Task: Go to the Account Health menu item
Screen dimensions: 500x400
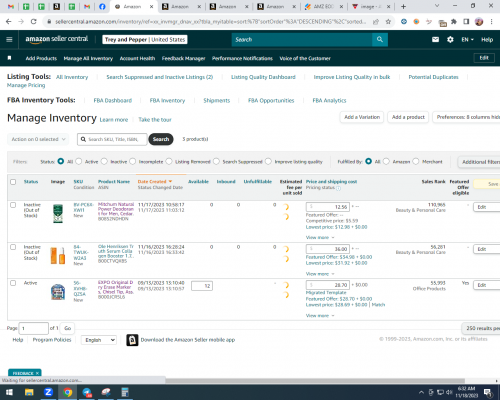Action: [x=137, y=58]
